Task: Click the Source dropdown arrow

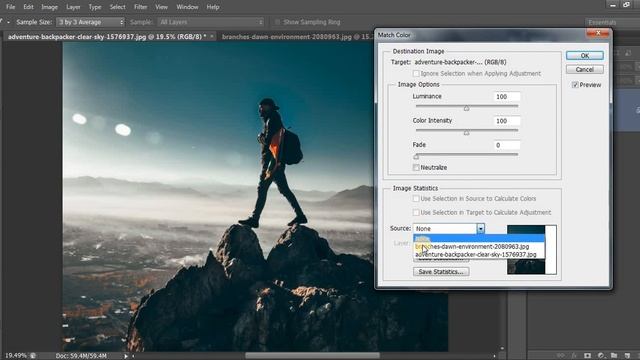Action: 480,229
